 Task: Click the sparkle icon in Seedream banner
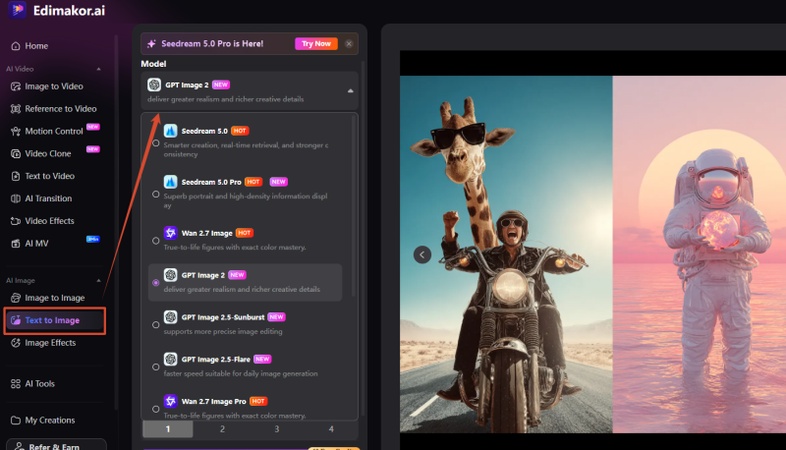[151, 44]
